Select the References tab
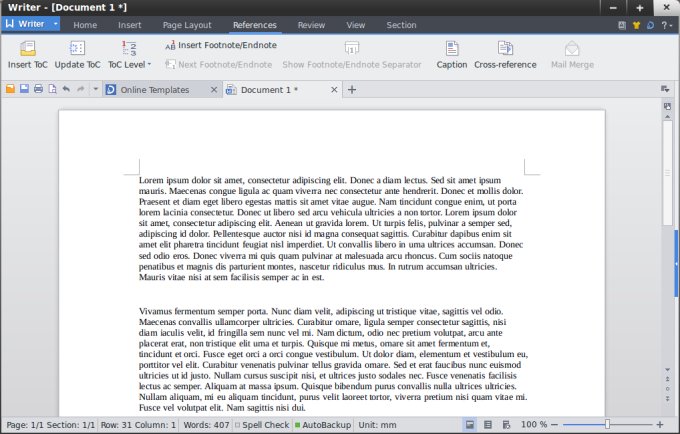This screenshot has width=680, height=434. (x=255, y=25)
